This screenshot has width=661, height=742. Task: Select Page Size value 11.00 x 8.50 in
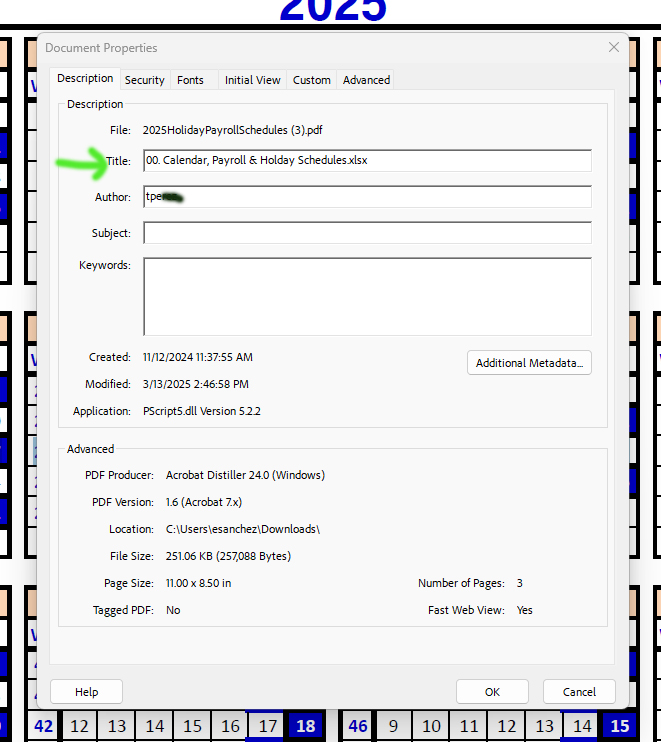[x=198, y=583]
